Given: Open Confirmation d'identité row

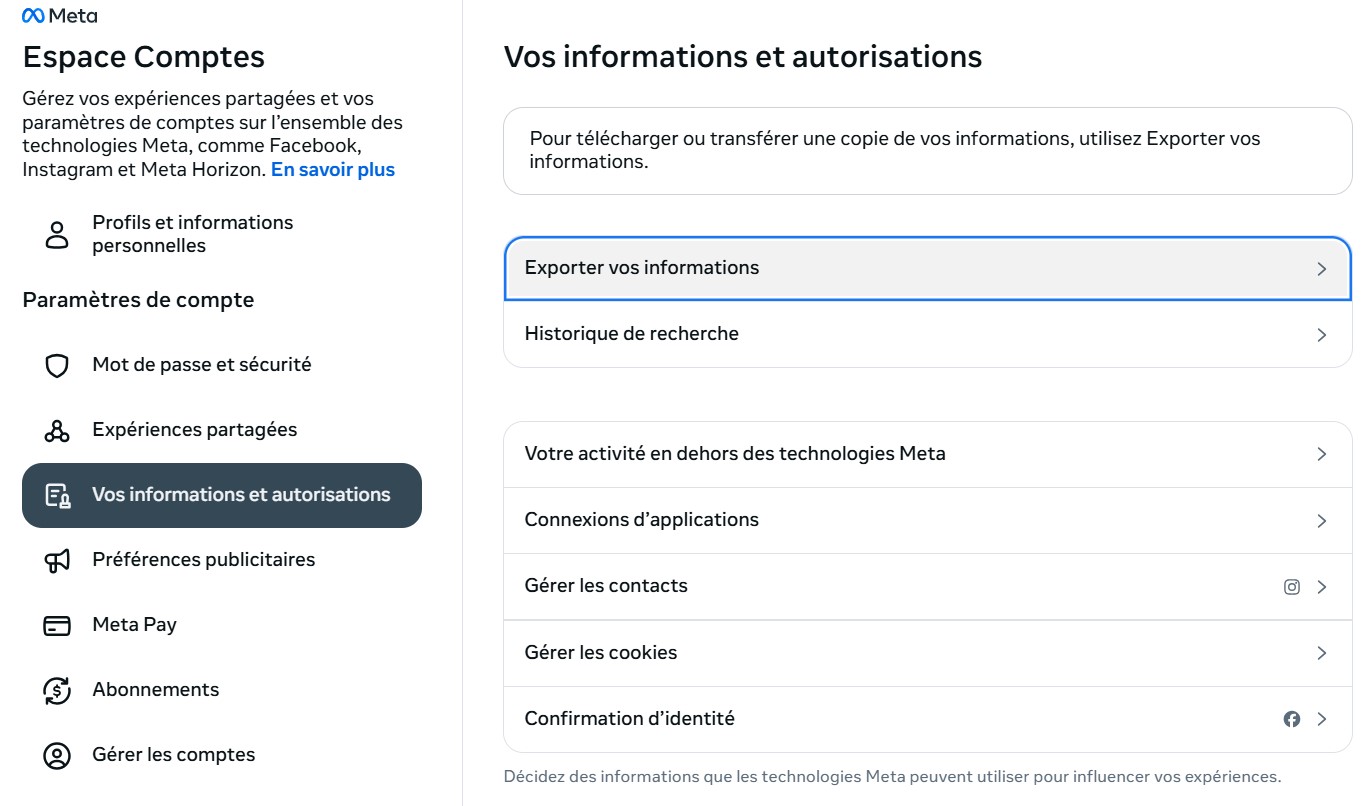Looking at the screenshot, I should (x=630, y=719).
